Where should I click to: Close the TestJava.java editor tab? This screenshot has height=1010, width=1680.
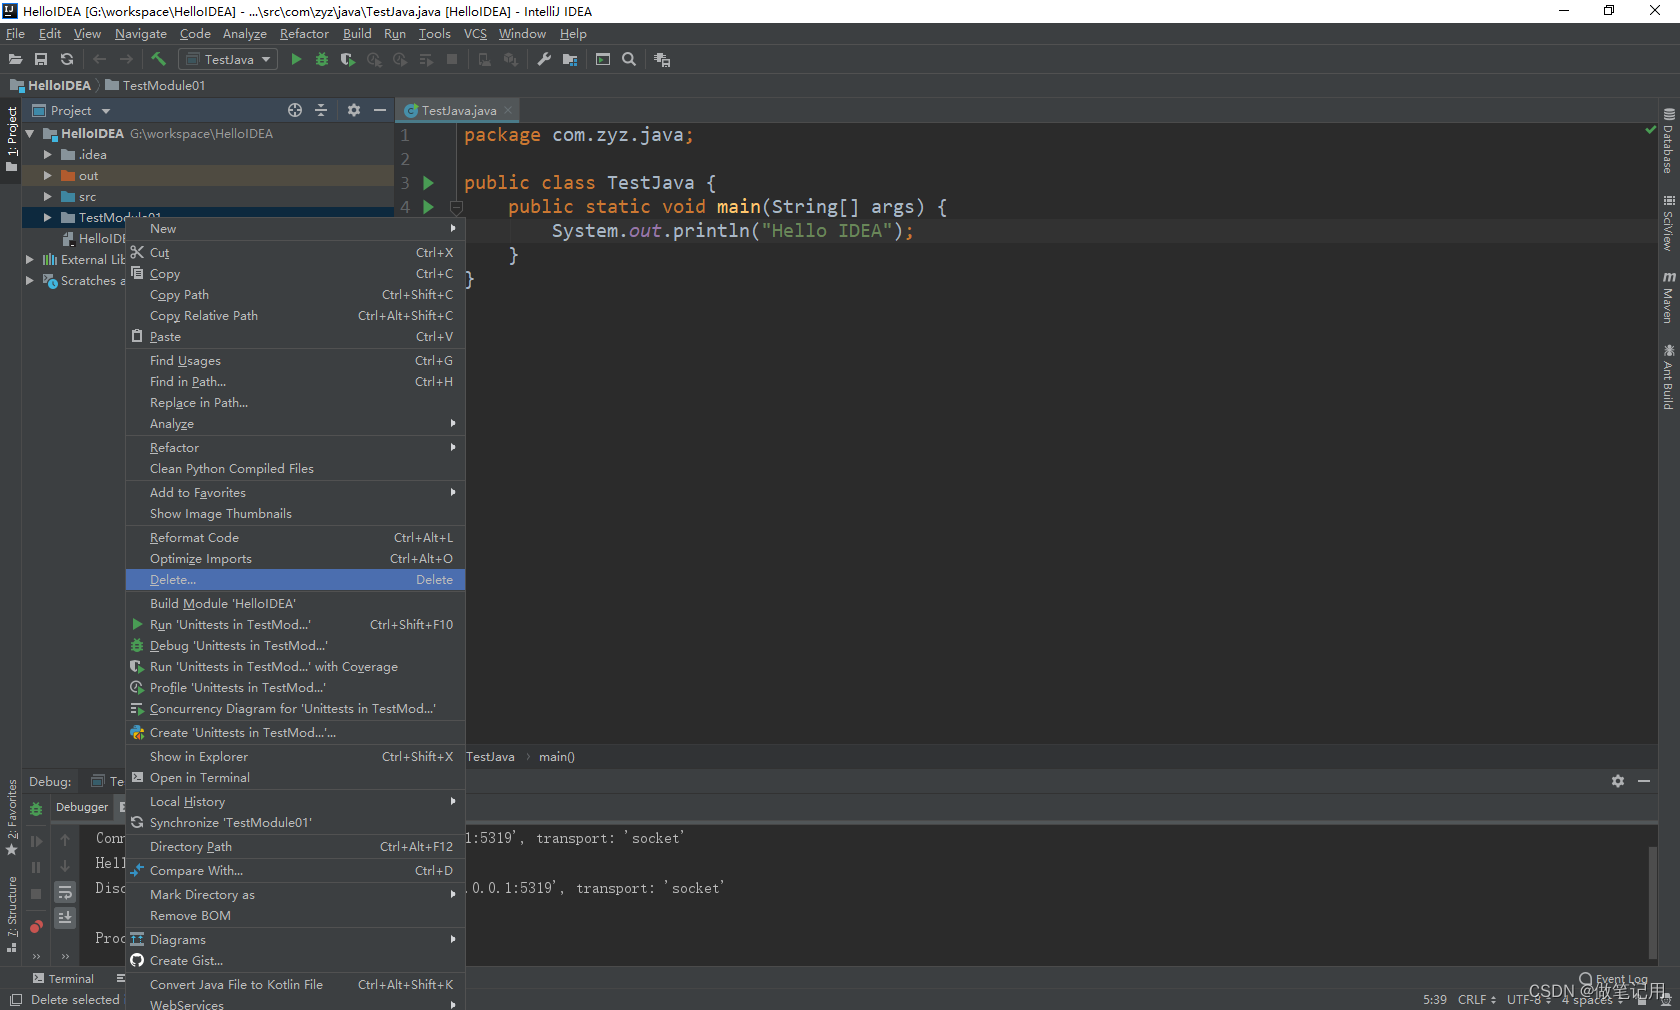coord(508,111)
